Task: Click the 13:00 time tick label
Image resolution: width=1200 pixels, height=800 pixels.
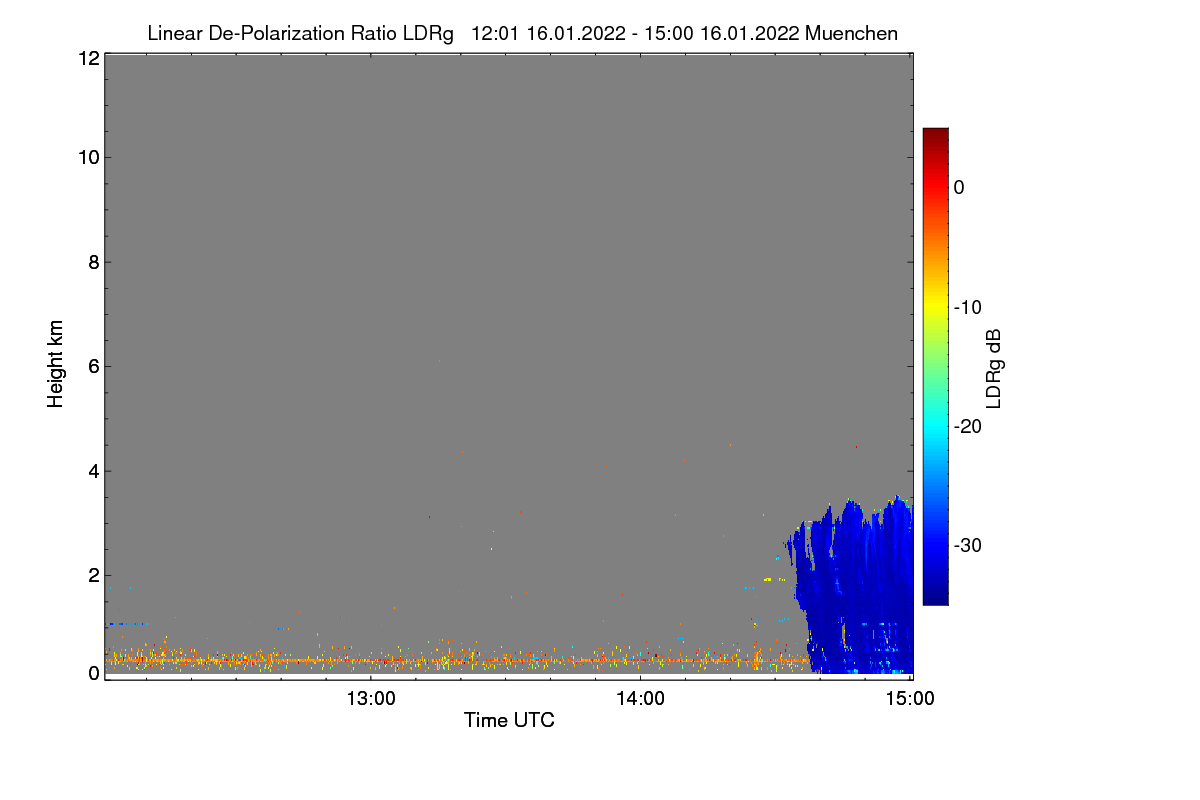Action: pyautogui.click(x=371, y=699)
